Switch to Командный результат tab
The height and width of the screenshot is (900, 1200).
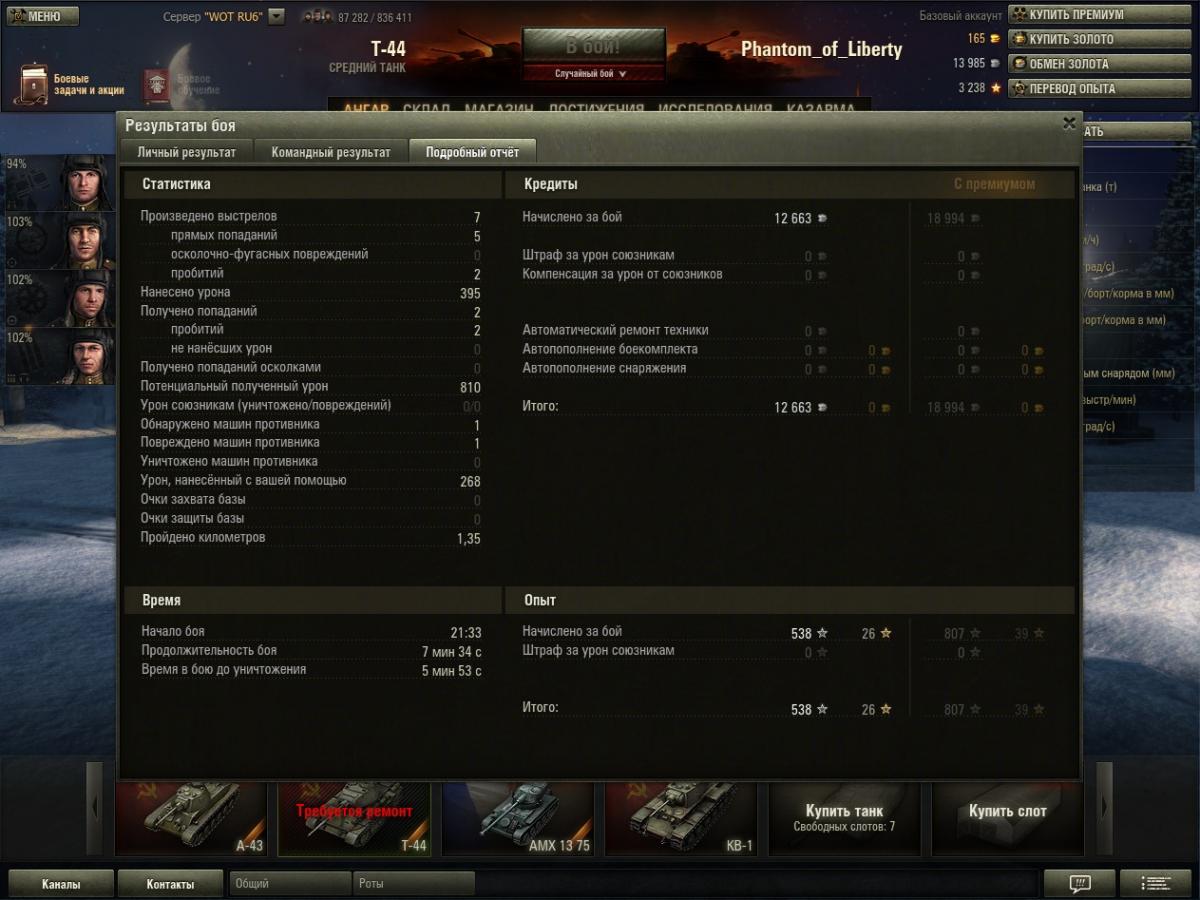[x=331, y=152]
